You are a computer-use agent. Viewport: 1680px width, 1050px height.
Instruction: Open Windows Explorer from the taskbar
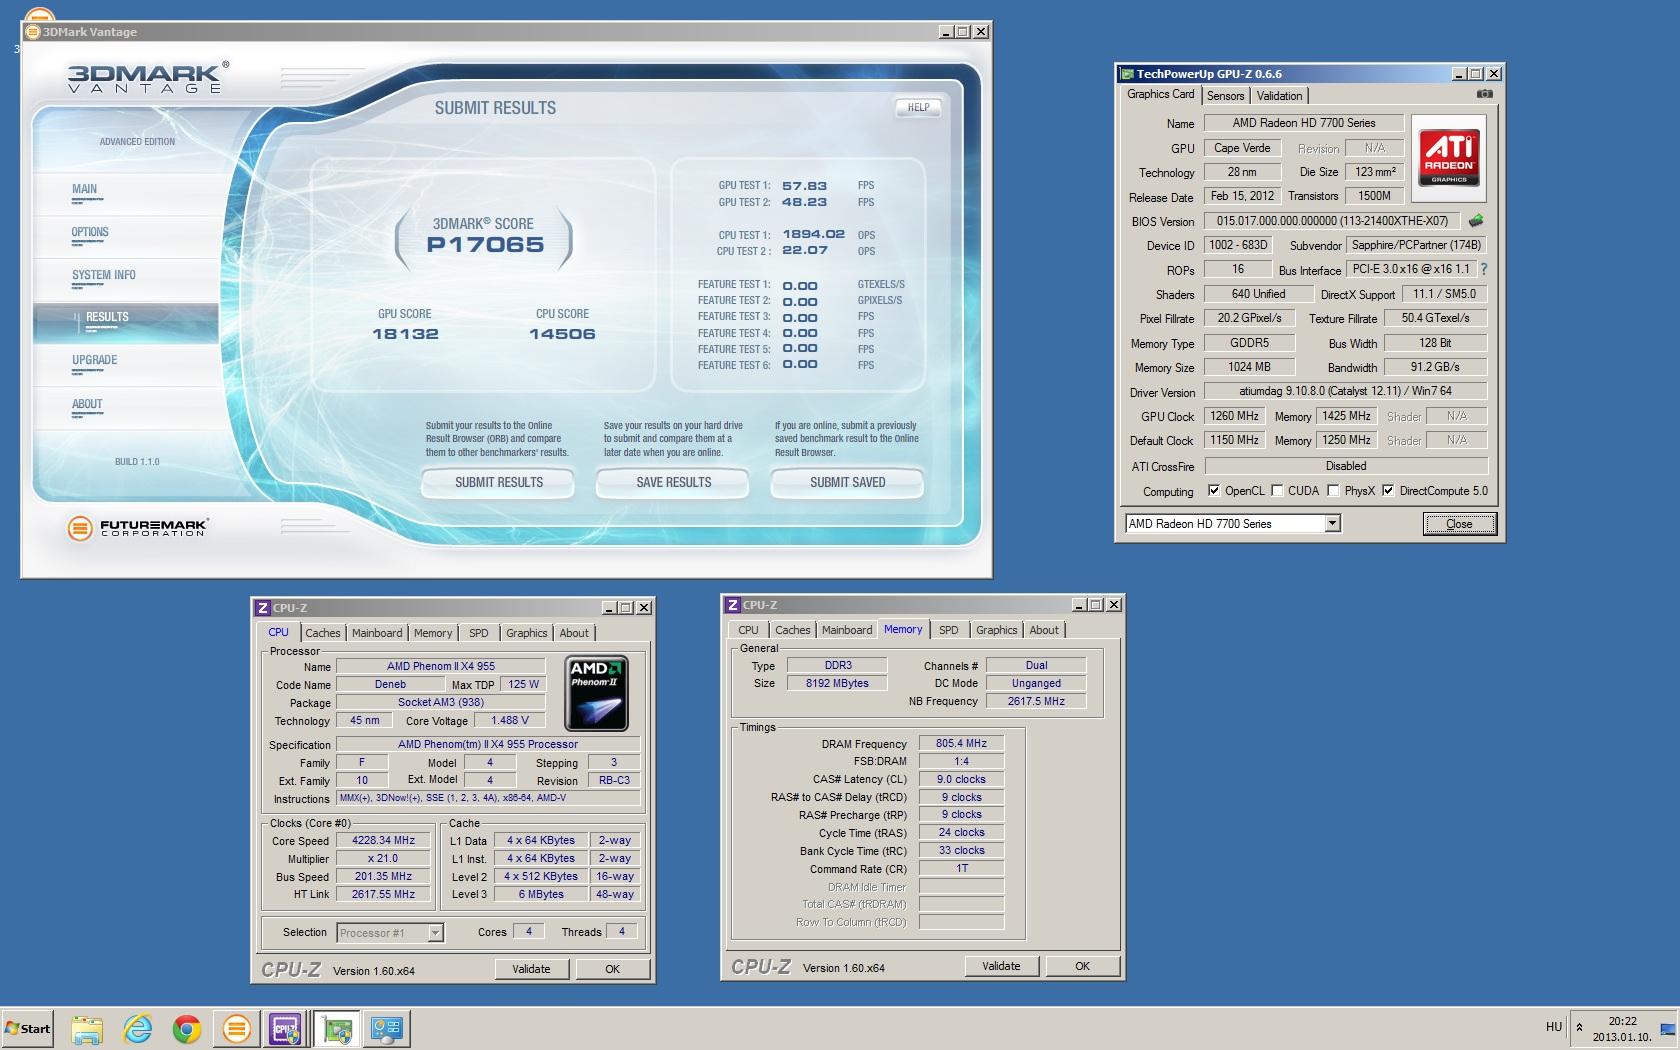pyautogui.click(x=87, y=1028)
